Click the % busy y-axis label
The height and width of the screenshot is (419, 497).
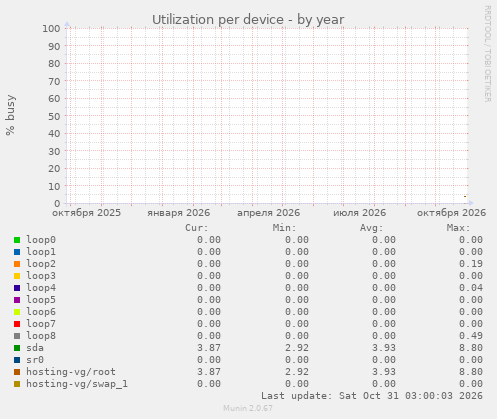pos(11,115)
